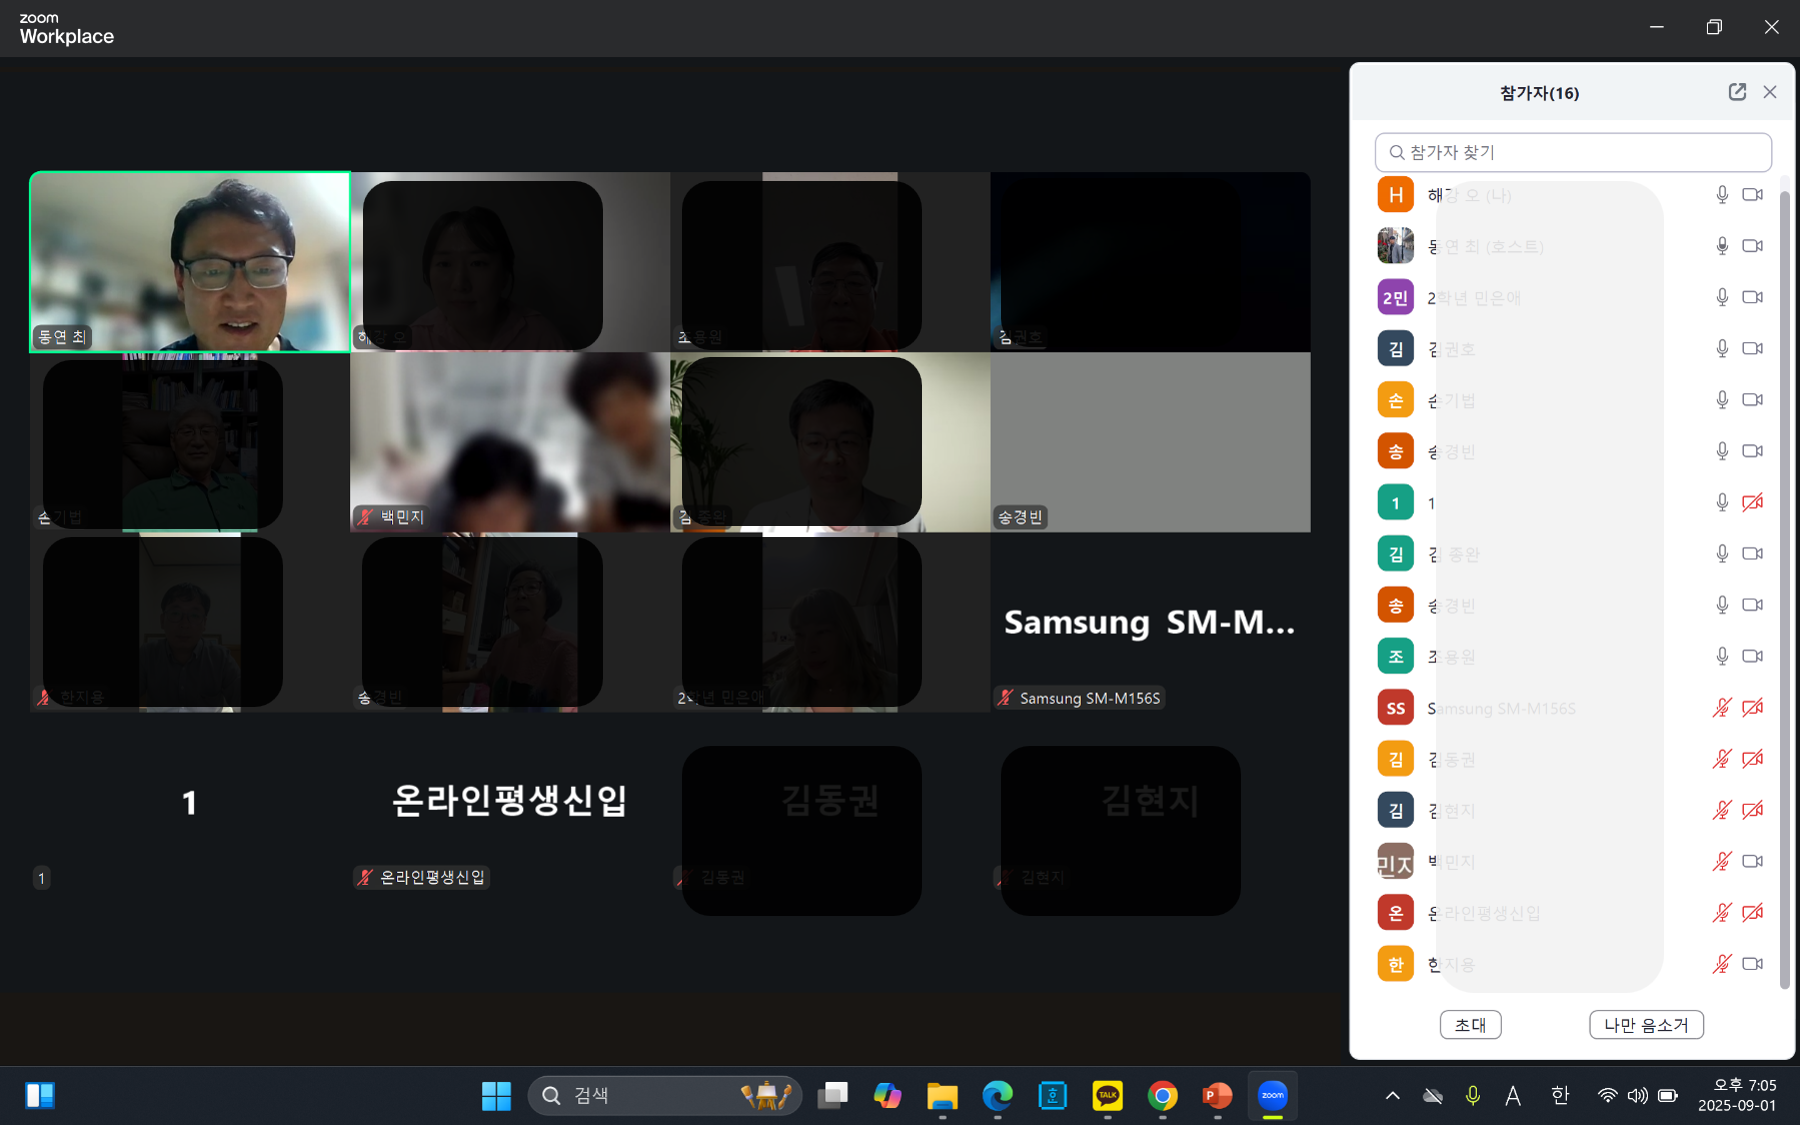
Task: Click the 나만 음소거 button
Action: 1646,1025
